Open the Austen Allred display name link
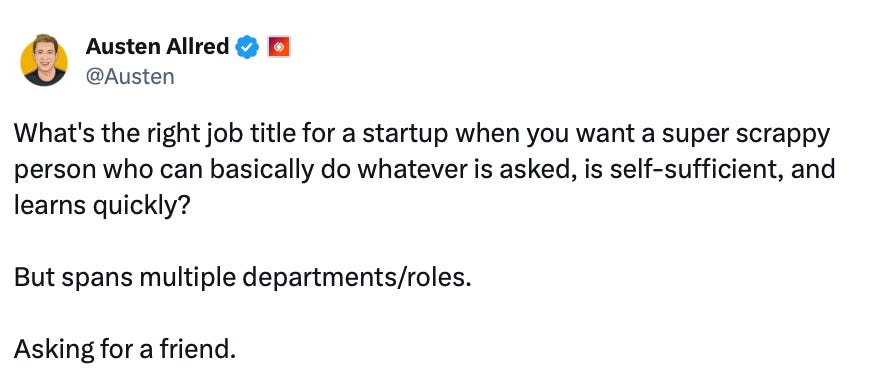Screen dimensions: 880x384 157,47
